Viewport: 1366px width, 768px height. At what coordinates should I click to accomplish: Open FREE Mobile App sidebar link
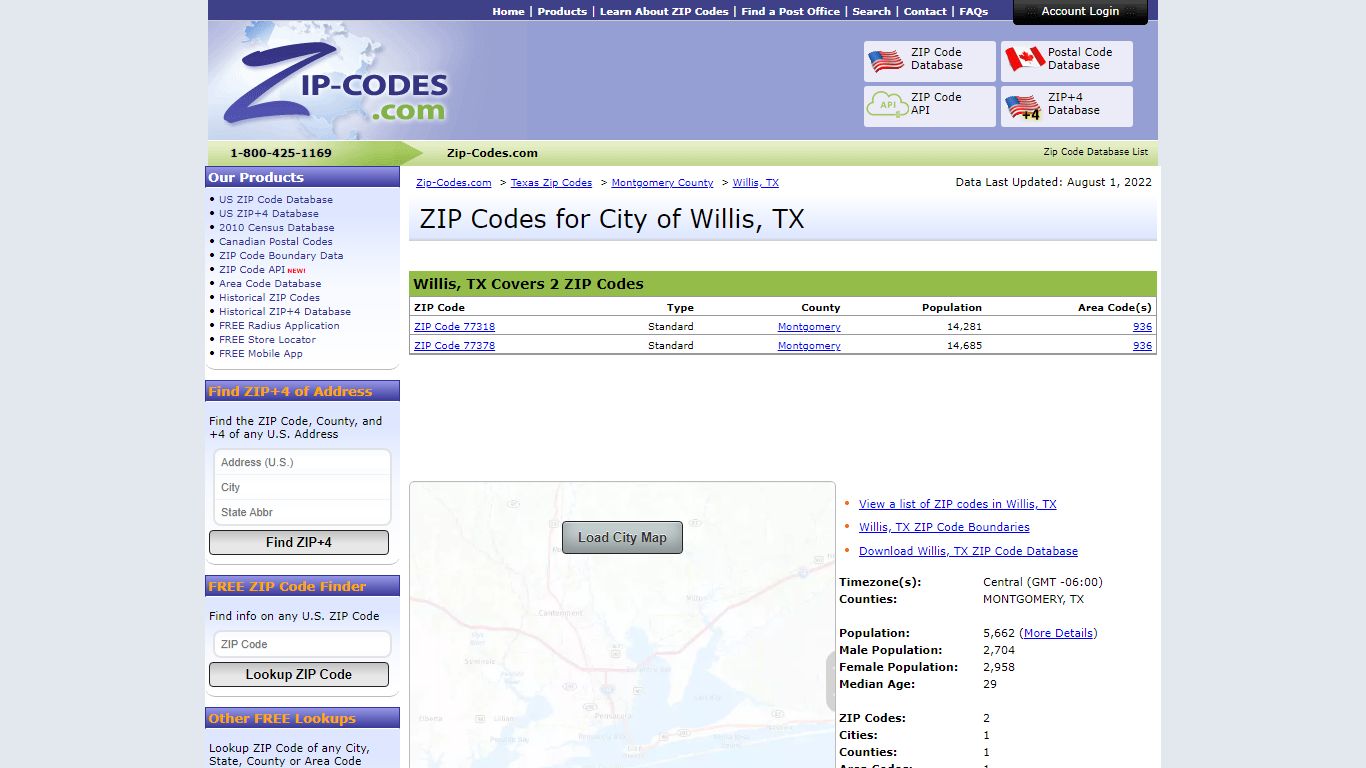[261, 354]
